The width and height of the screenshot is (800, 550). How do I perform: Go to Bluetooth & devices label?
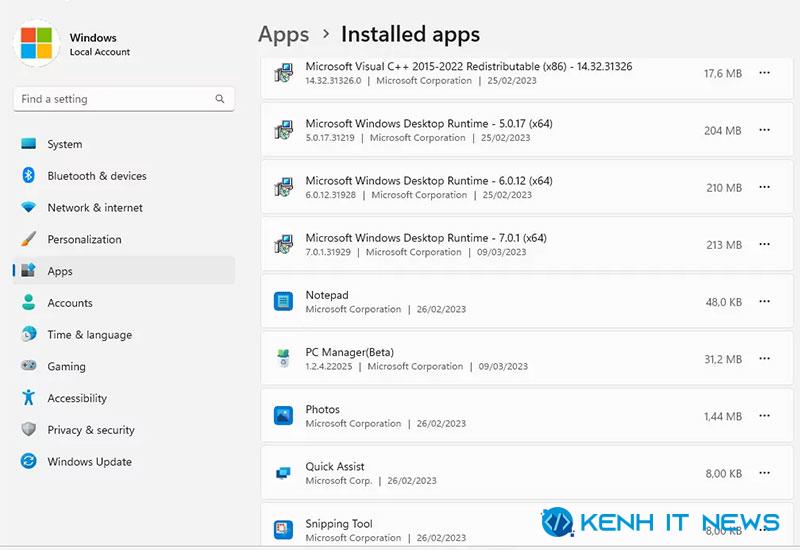[x=97, y=176]
